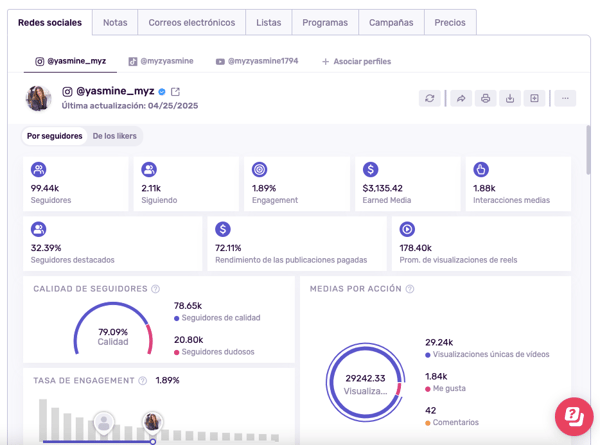Switch to the Campañas tab
The height and width of the screenshot is (445, 600).
coord(390,22)
